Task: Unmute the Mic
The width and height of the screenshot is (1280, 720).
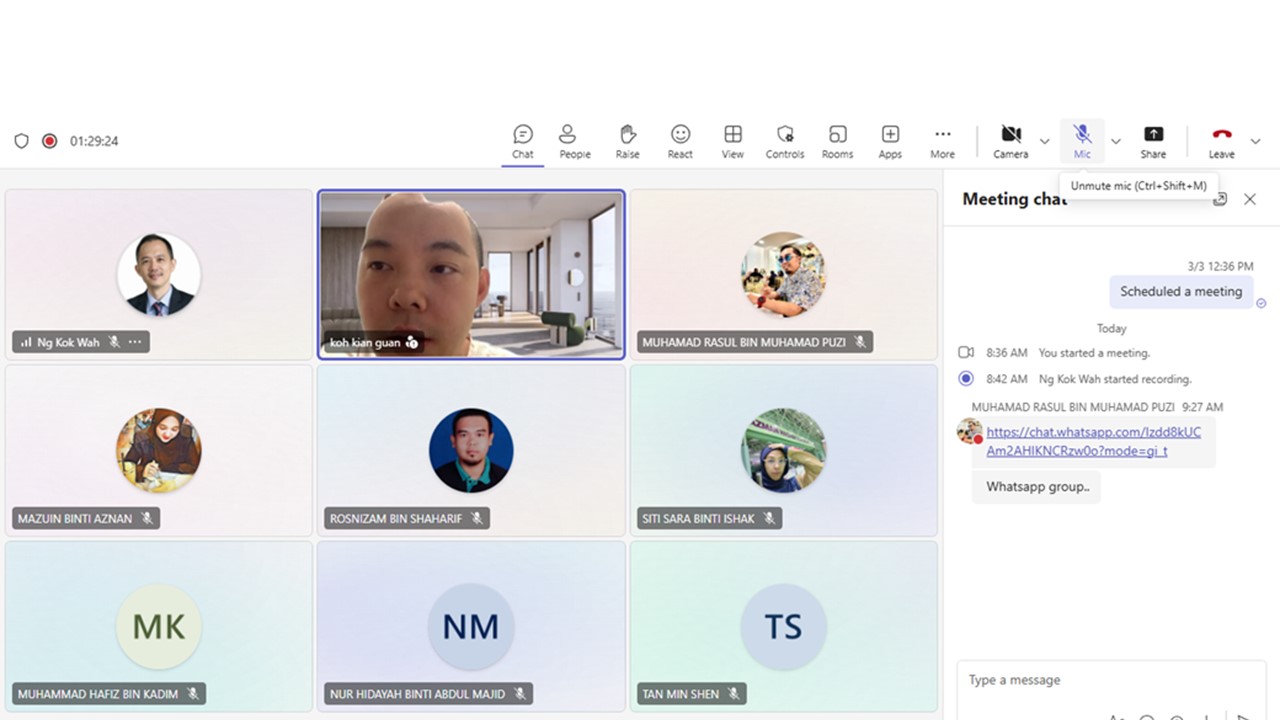Action: tap(1082, 141)
